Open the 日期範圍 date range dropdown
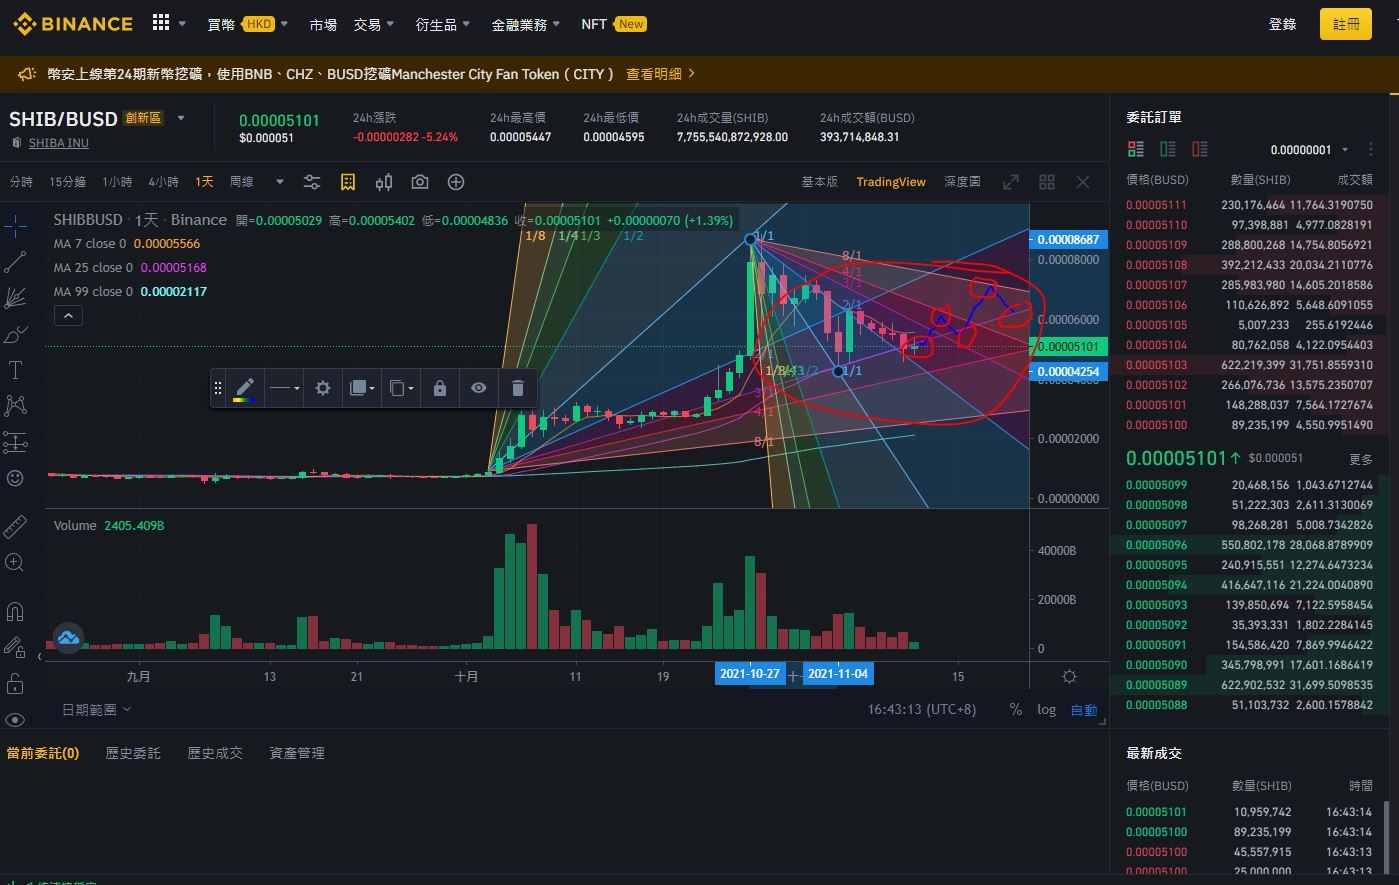Viewport: 1399px width, 885px height. 97,709
